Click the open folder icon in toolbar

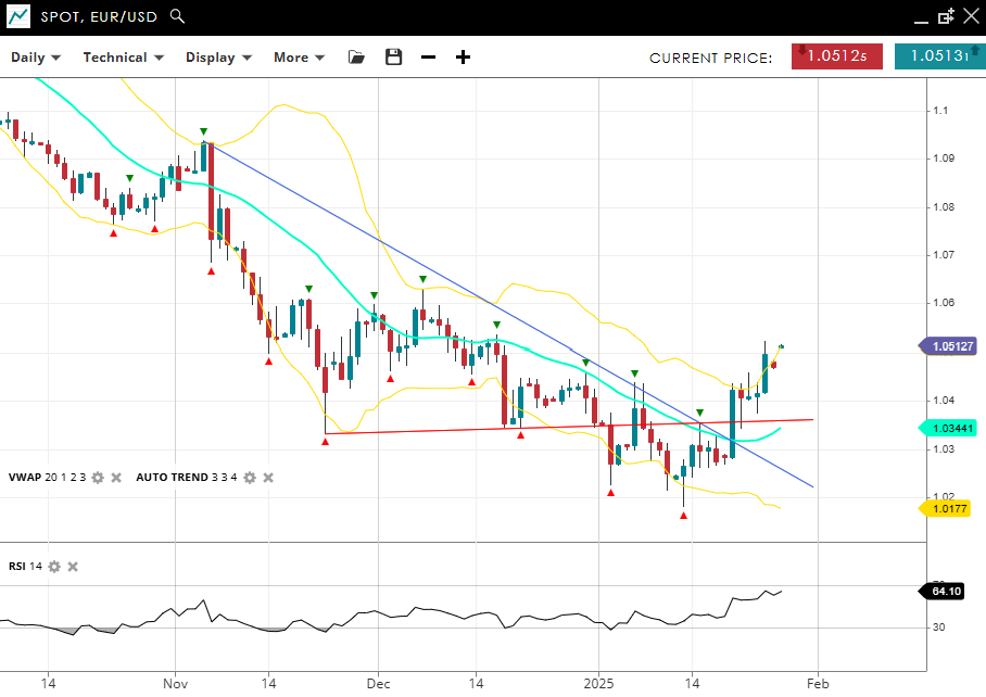[356, 57]
